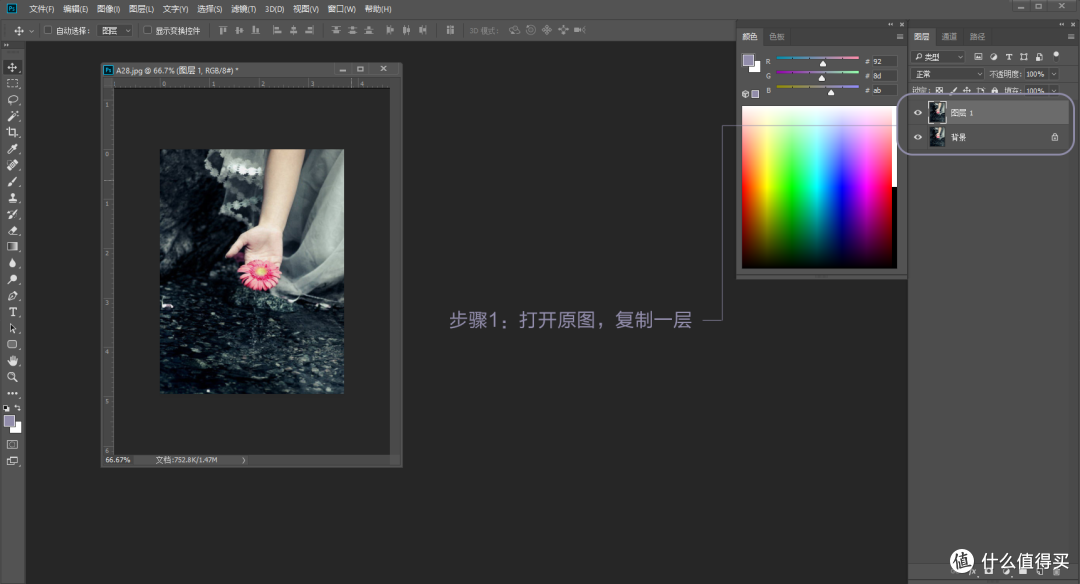1080x584 pixels.
Task: Open the 滤镜 menu
Action: (x=243, y=8)
